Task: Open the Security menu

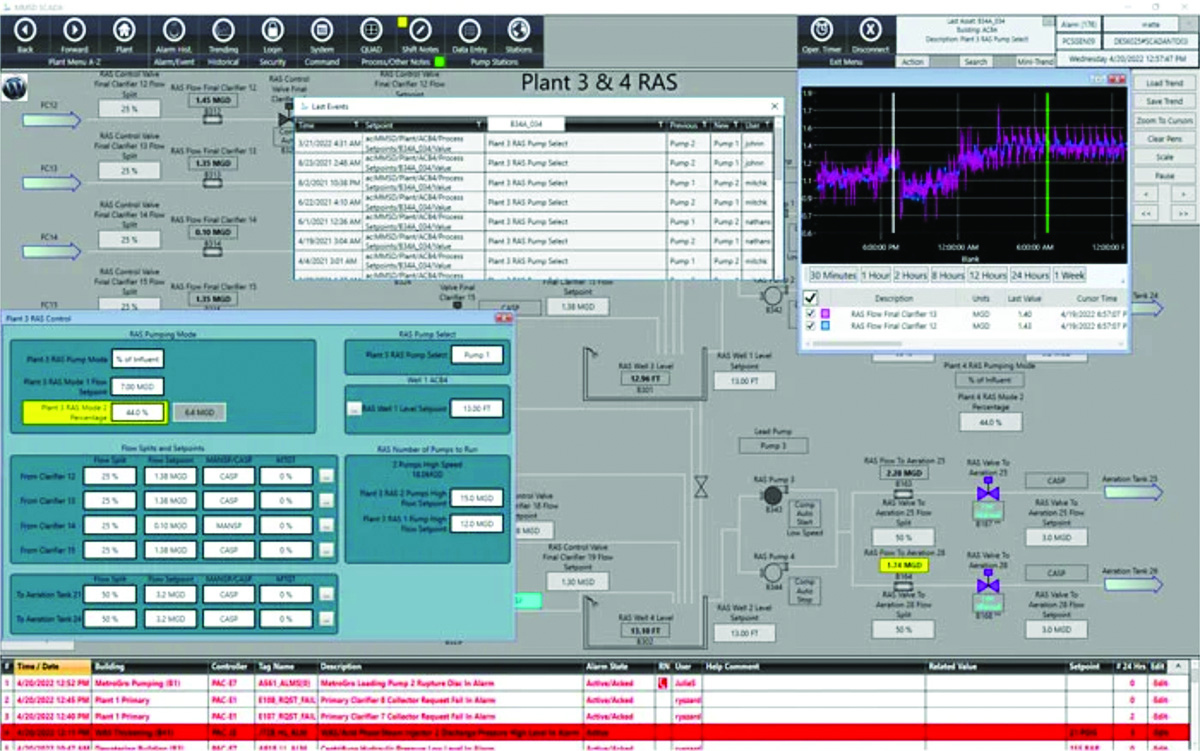Action: point(272,62)
